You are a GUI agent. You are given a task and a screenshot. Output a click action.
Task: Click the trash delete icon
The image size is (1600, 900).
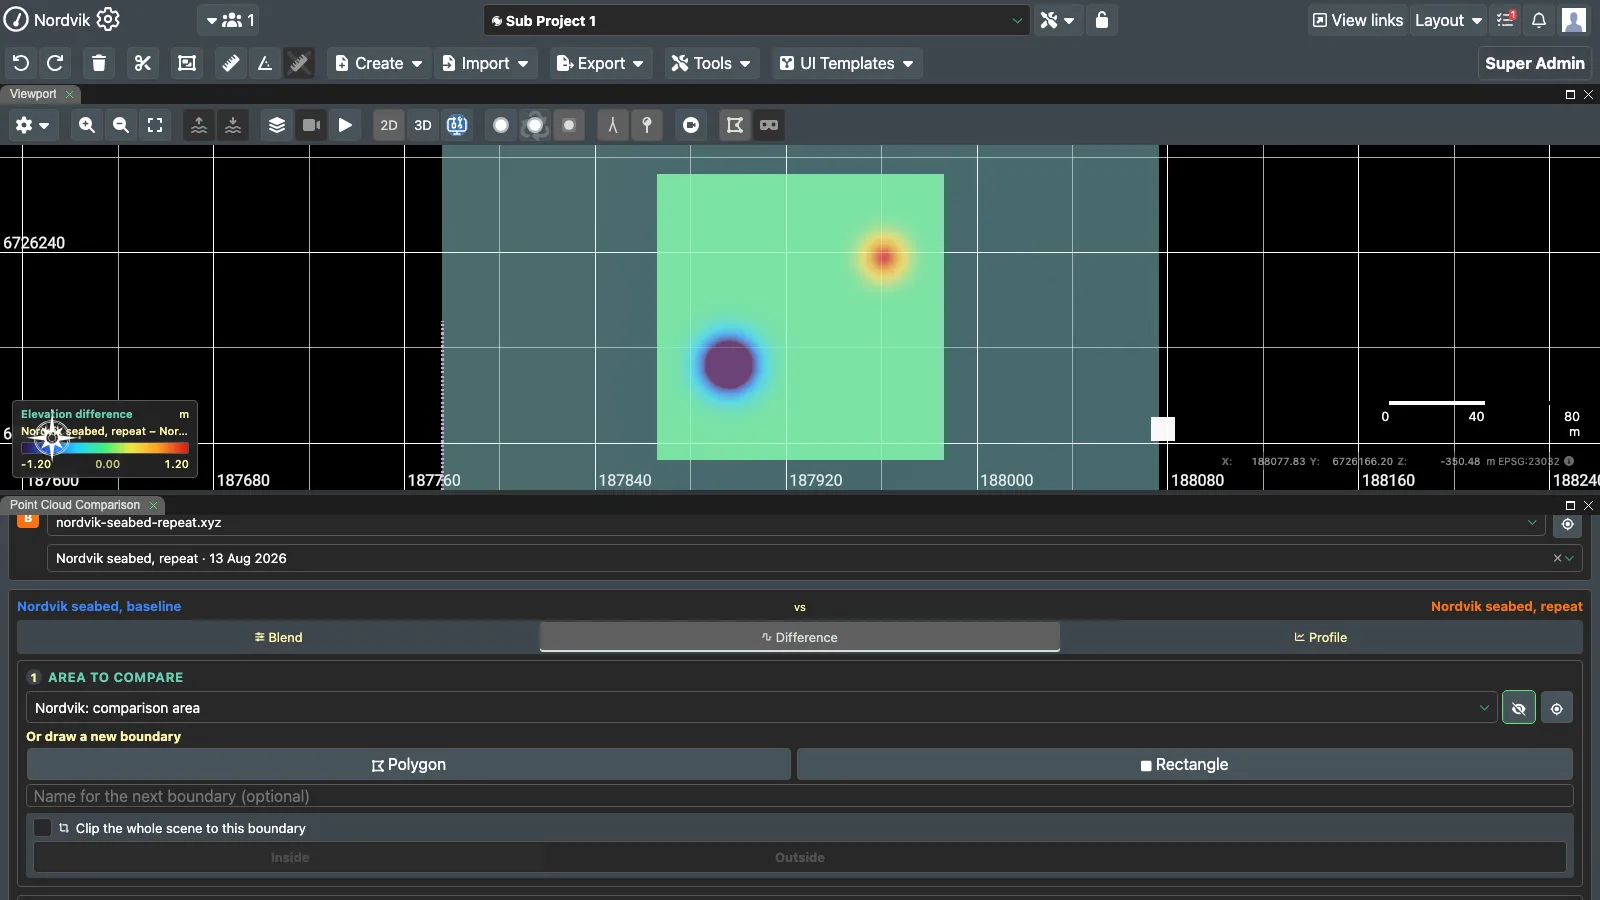pos(99,63)
